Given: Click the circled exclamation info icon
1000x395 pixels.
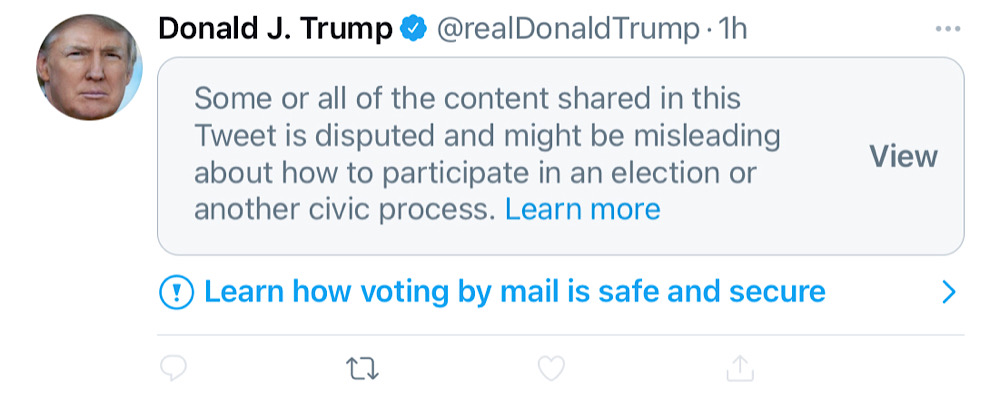Looking at the screenshot, I should (x=176, y=292).
